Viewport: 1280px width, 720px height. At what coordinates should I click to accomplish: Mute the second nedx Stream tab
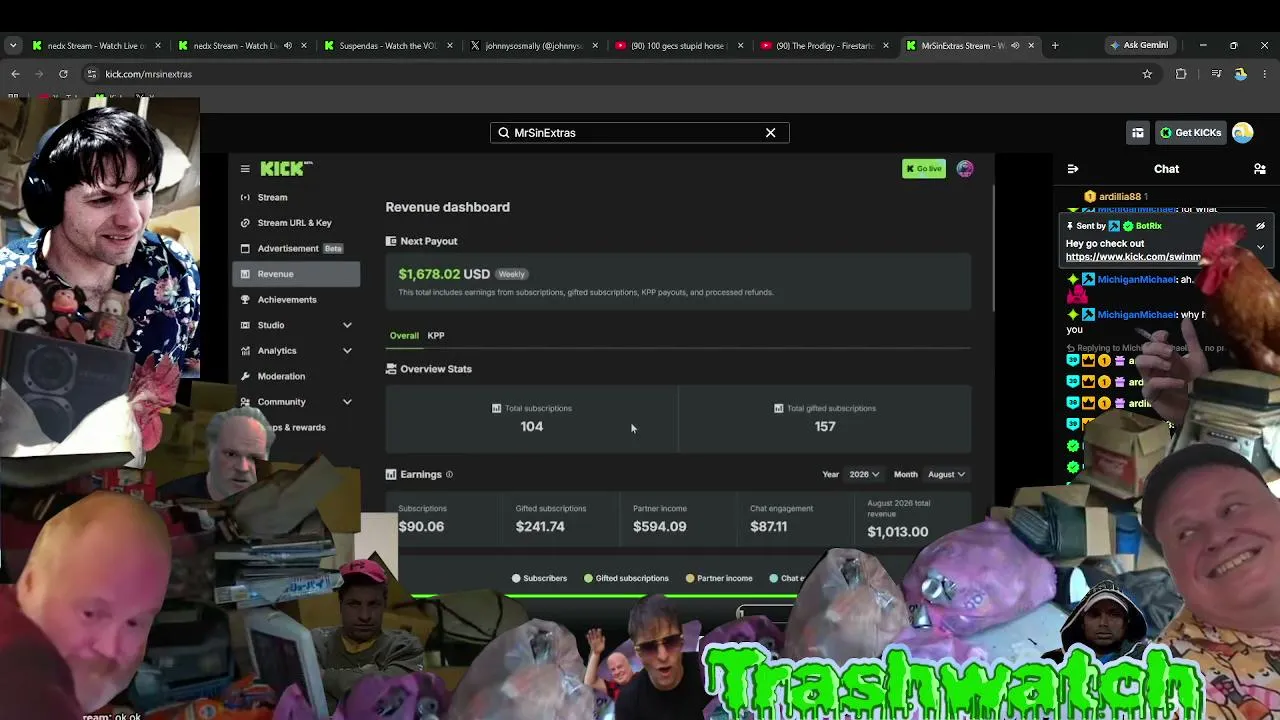click(288, 45)
